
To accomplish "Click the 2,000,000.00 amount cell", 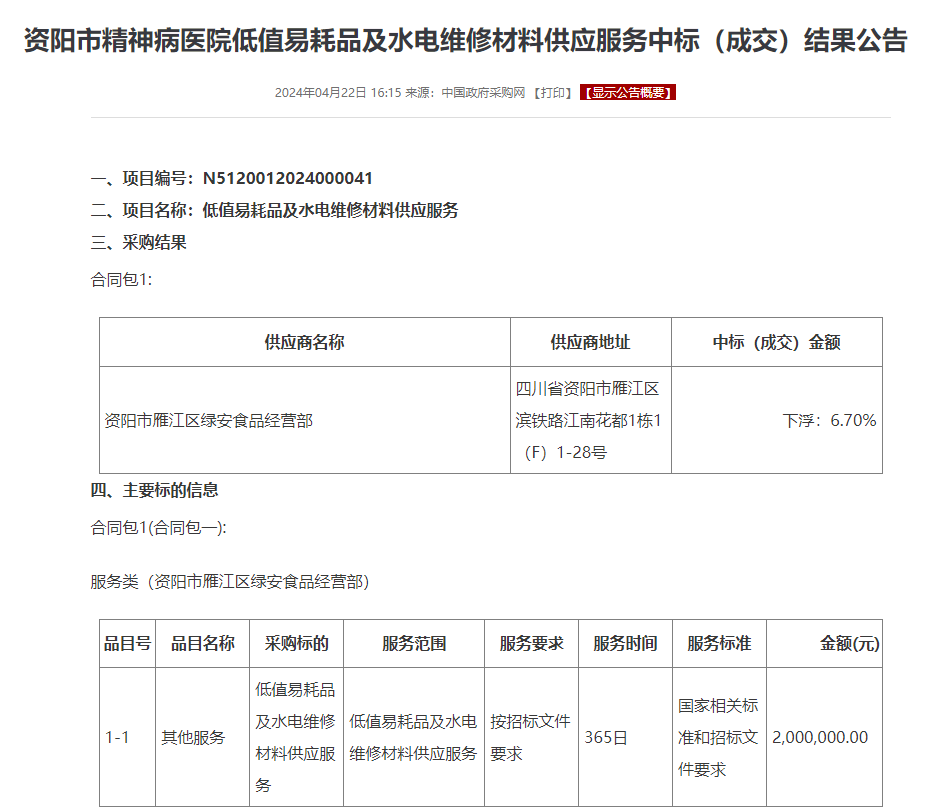I will click(825, 737).
